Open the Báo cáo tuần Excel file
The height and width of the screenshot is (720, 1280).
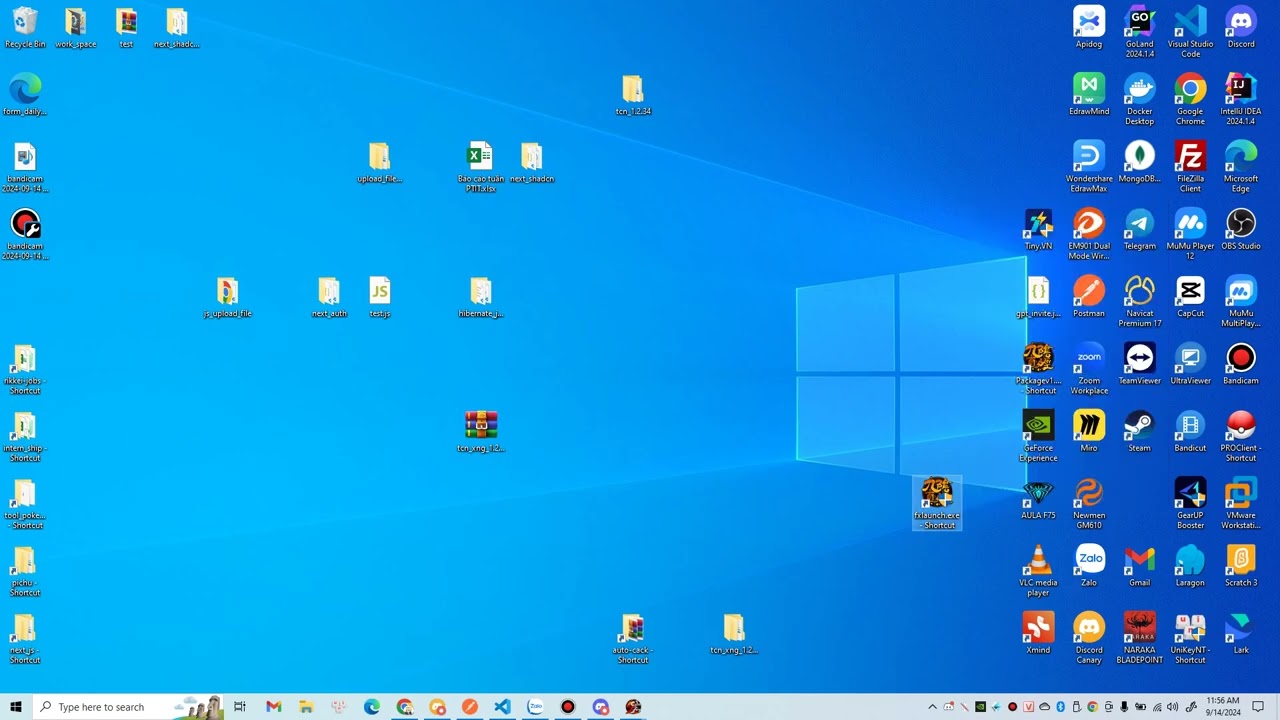480,166
